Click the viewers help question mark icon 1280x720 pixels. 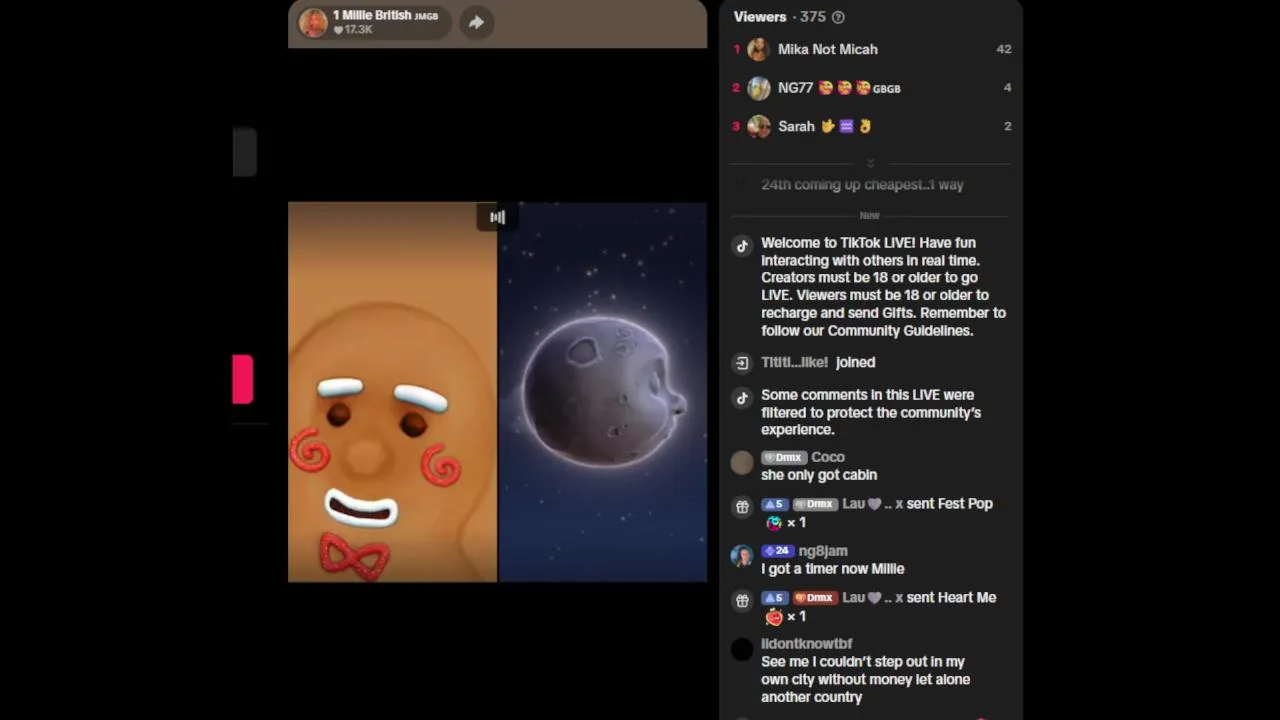pos(838,17)
